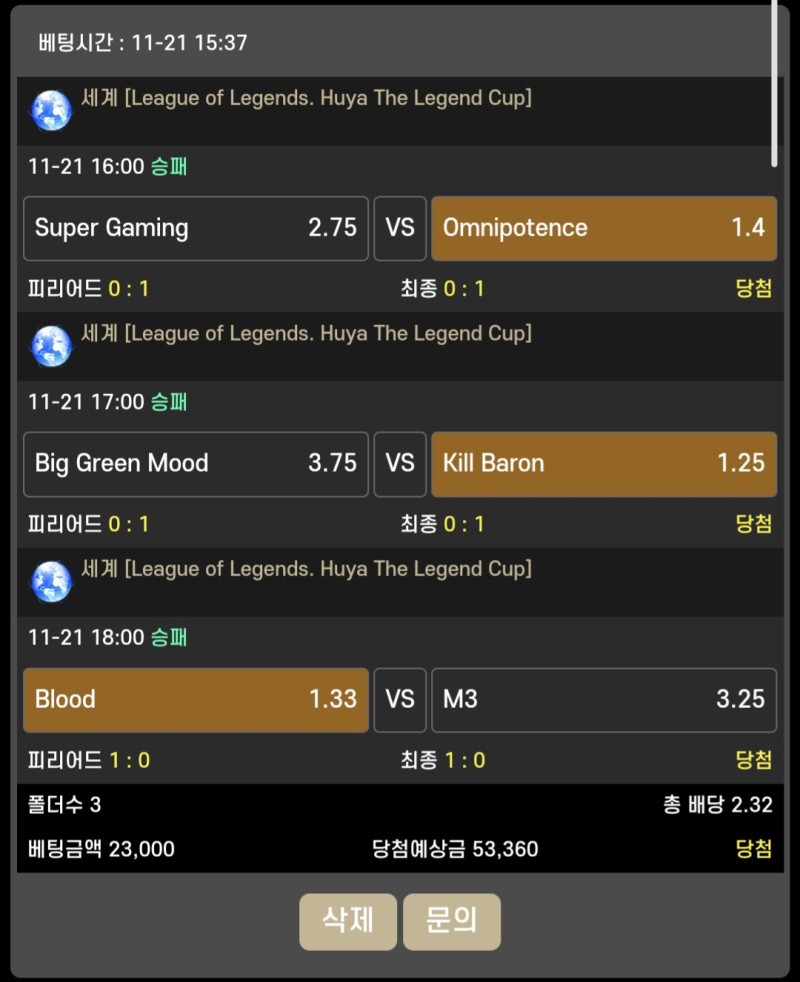The width and height of the screenshot is (800, 982).
Task: Click the globe icon above the 18:00 match
Action: coord(51,581)
